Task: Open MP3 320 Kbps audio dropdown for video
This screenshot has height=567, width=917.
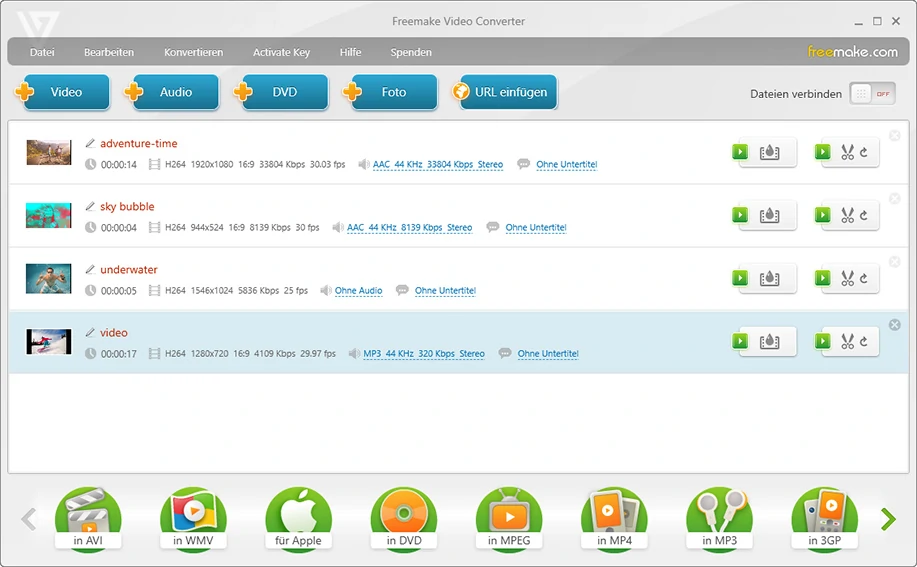Action: (x=424, y=354)
